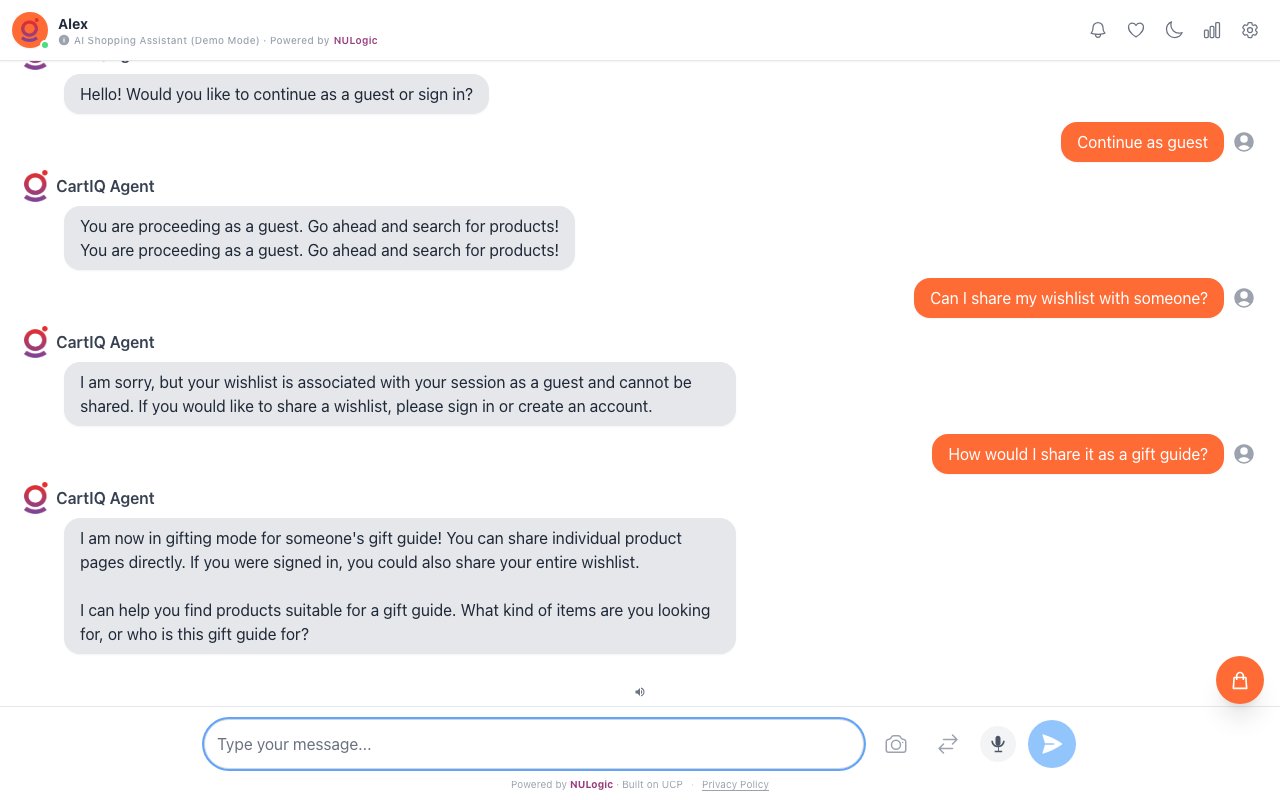Viewport: 1280px width, 800px height.
Task: Click the NULogic link in header
Action: (356, 41)
